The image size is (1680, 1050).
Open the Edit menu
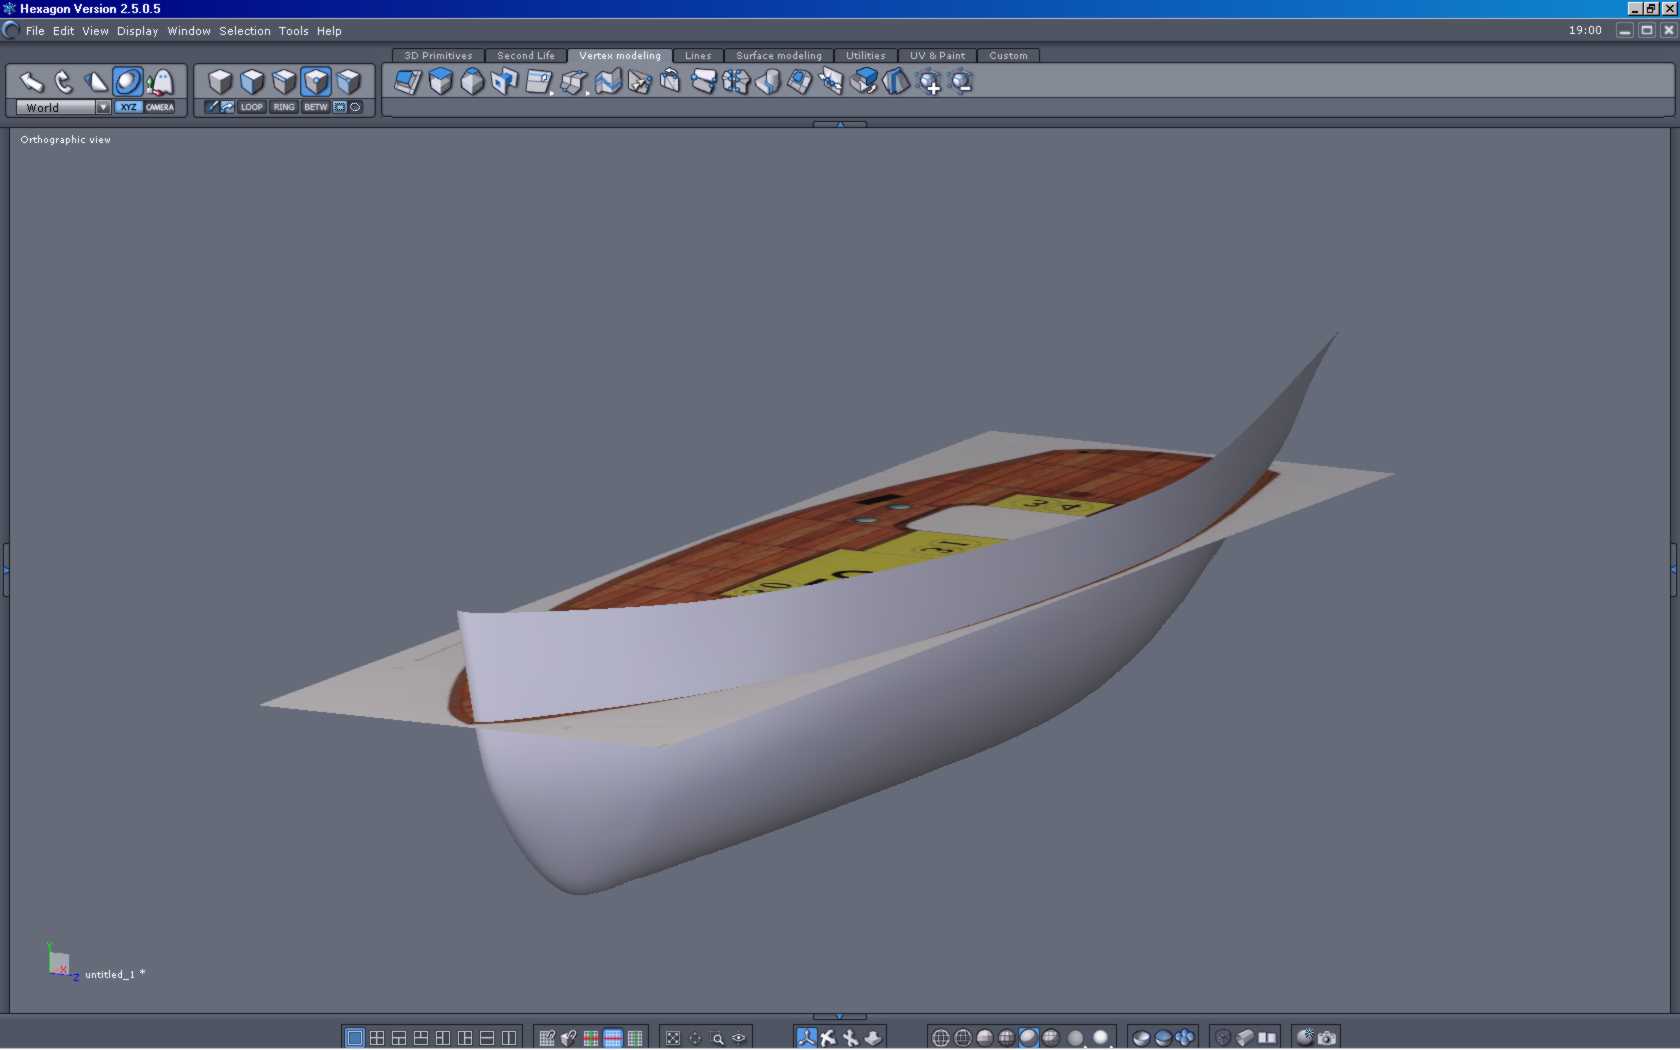[x=63, y=31]
